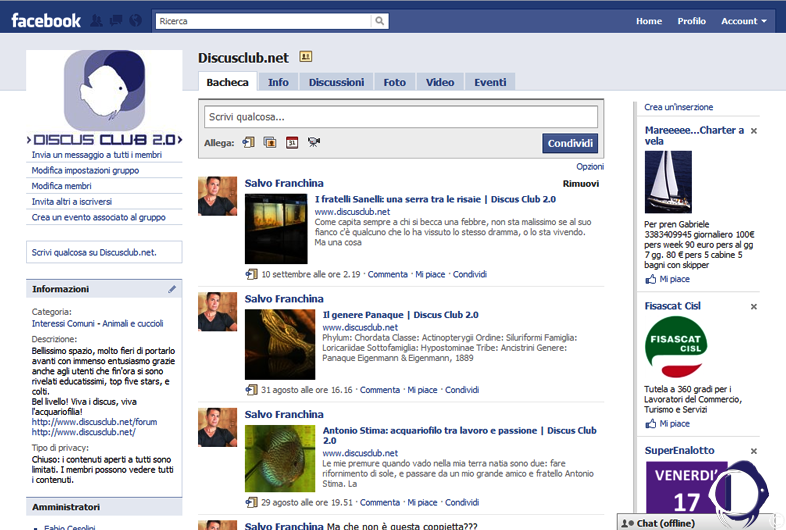Click Invia un messaggio a tutti i membri

97,155
